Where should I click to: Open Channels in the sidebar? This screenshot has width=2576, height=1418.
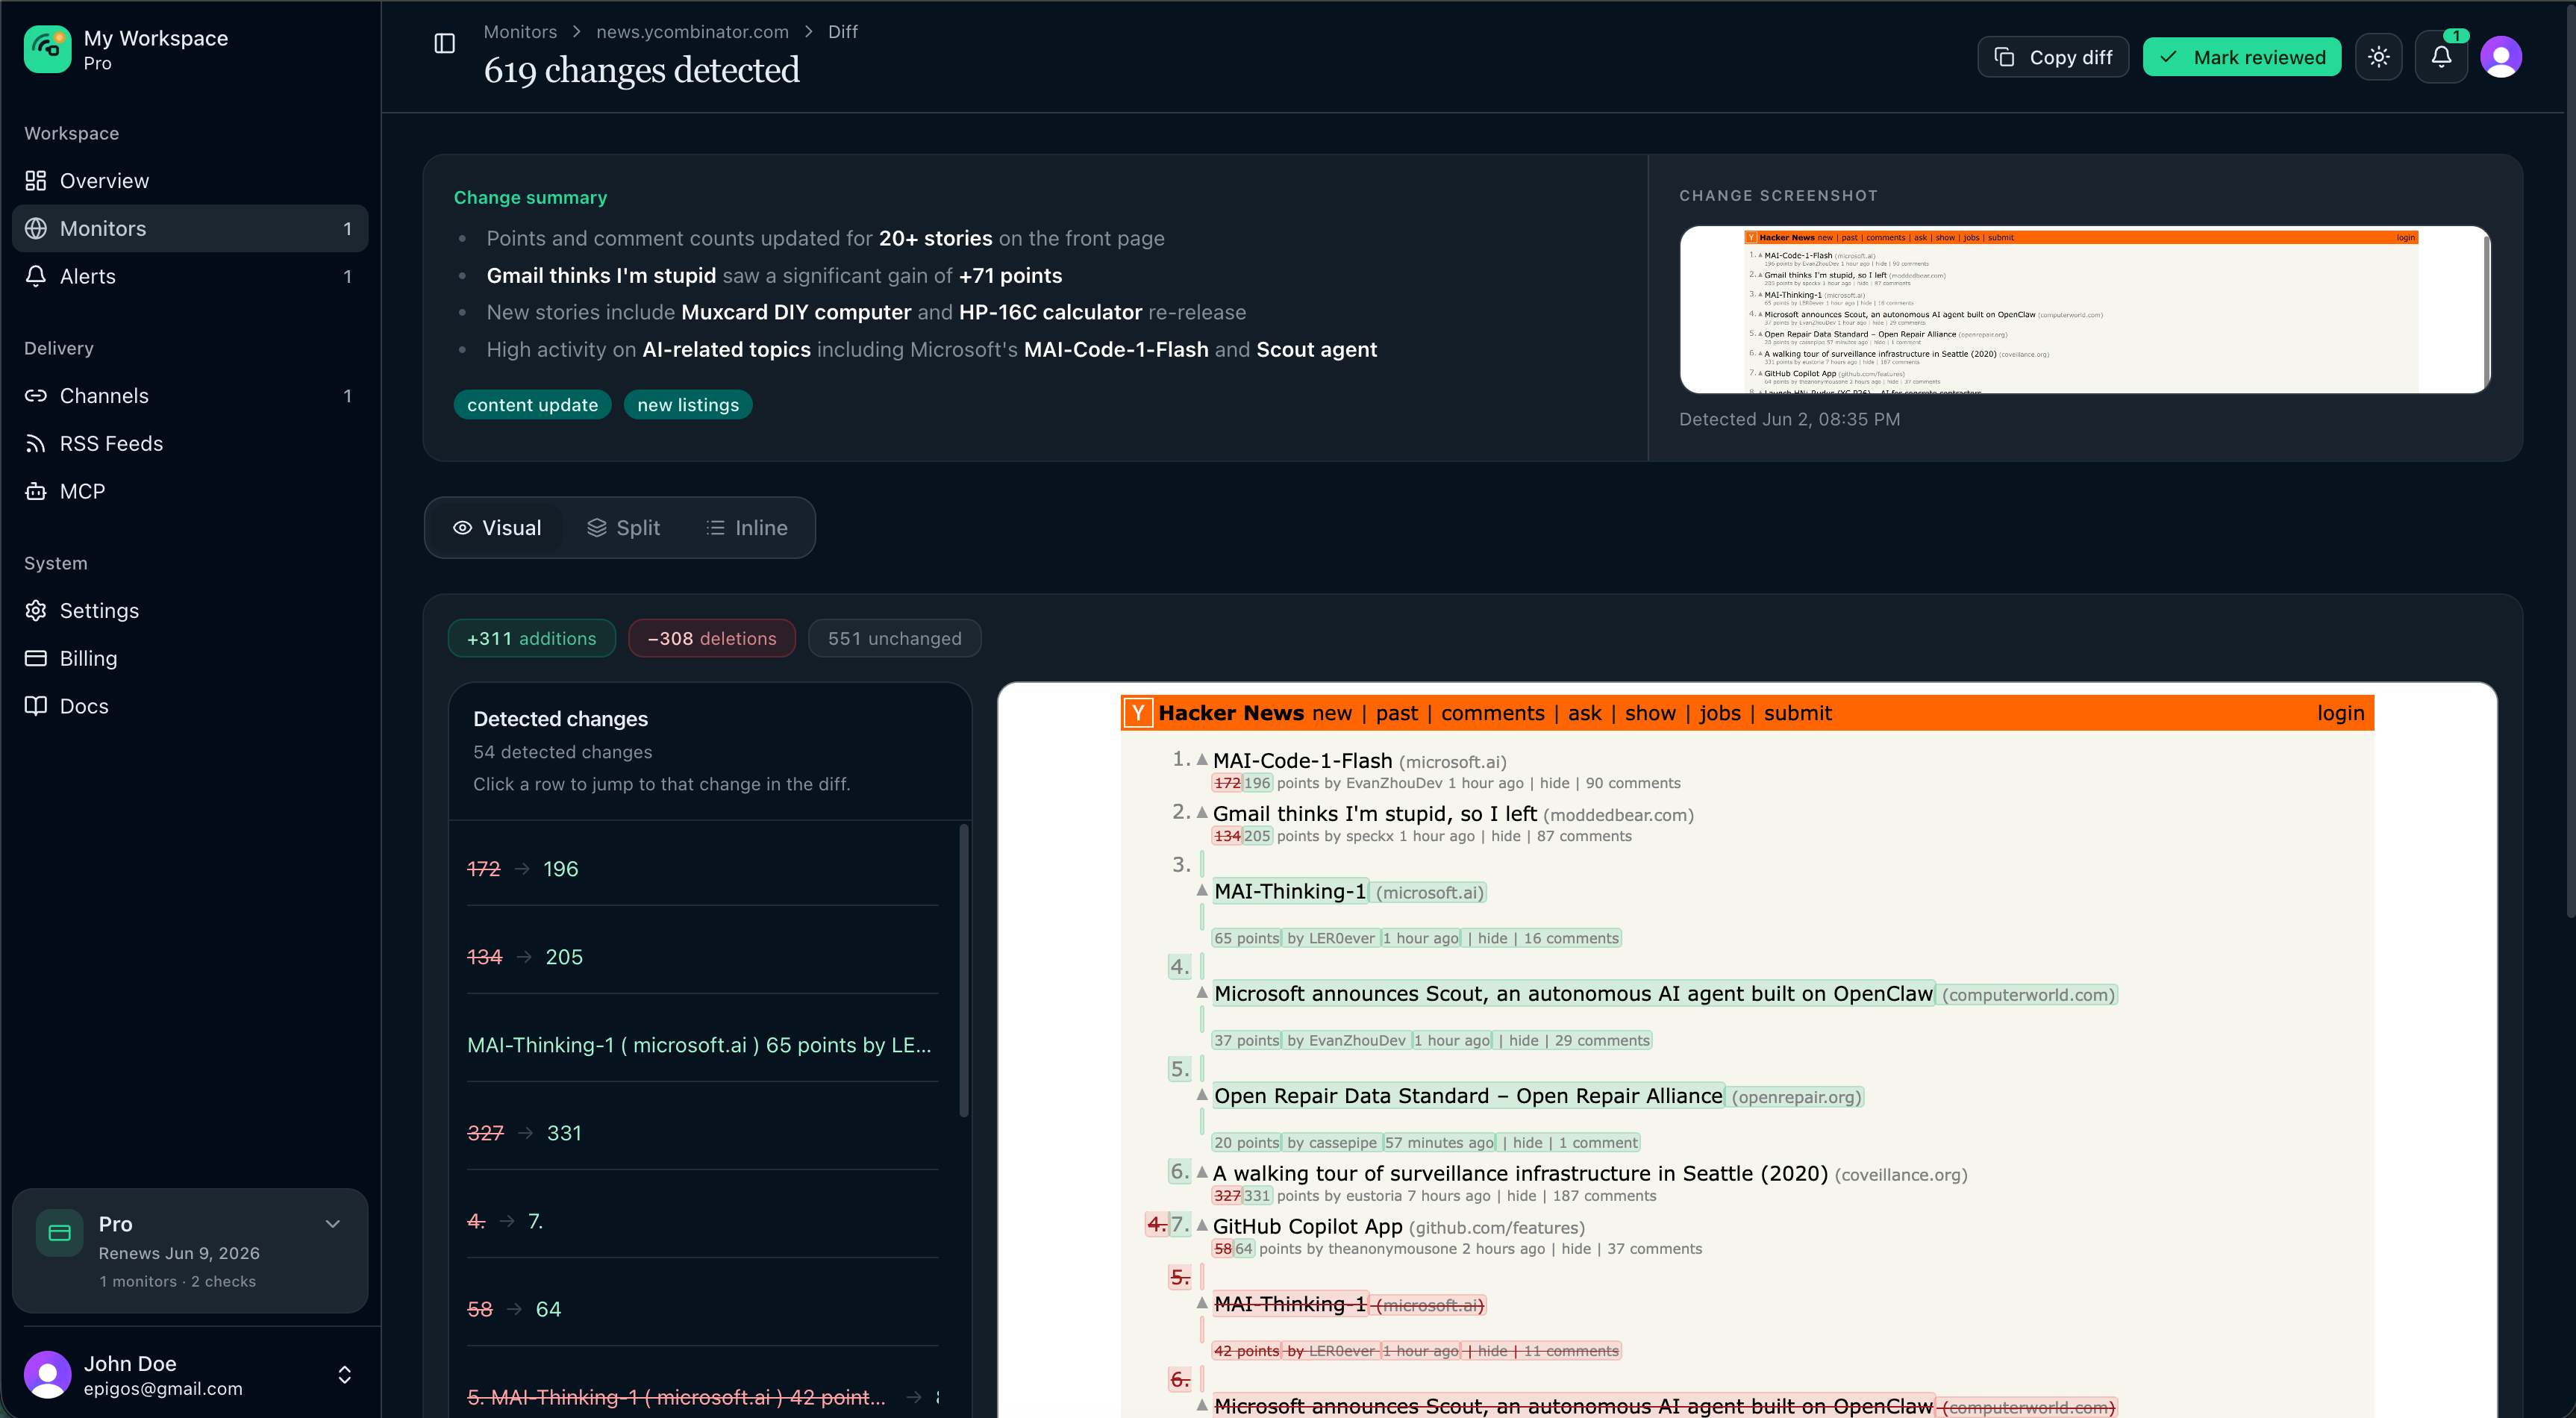190,396
